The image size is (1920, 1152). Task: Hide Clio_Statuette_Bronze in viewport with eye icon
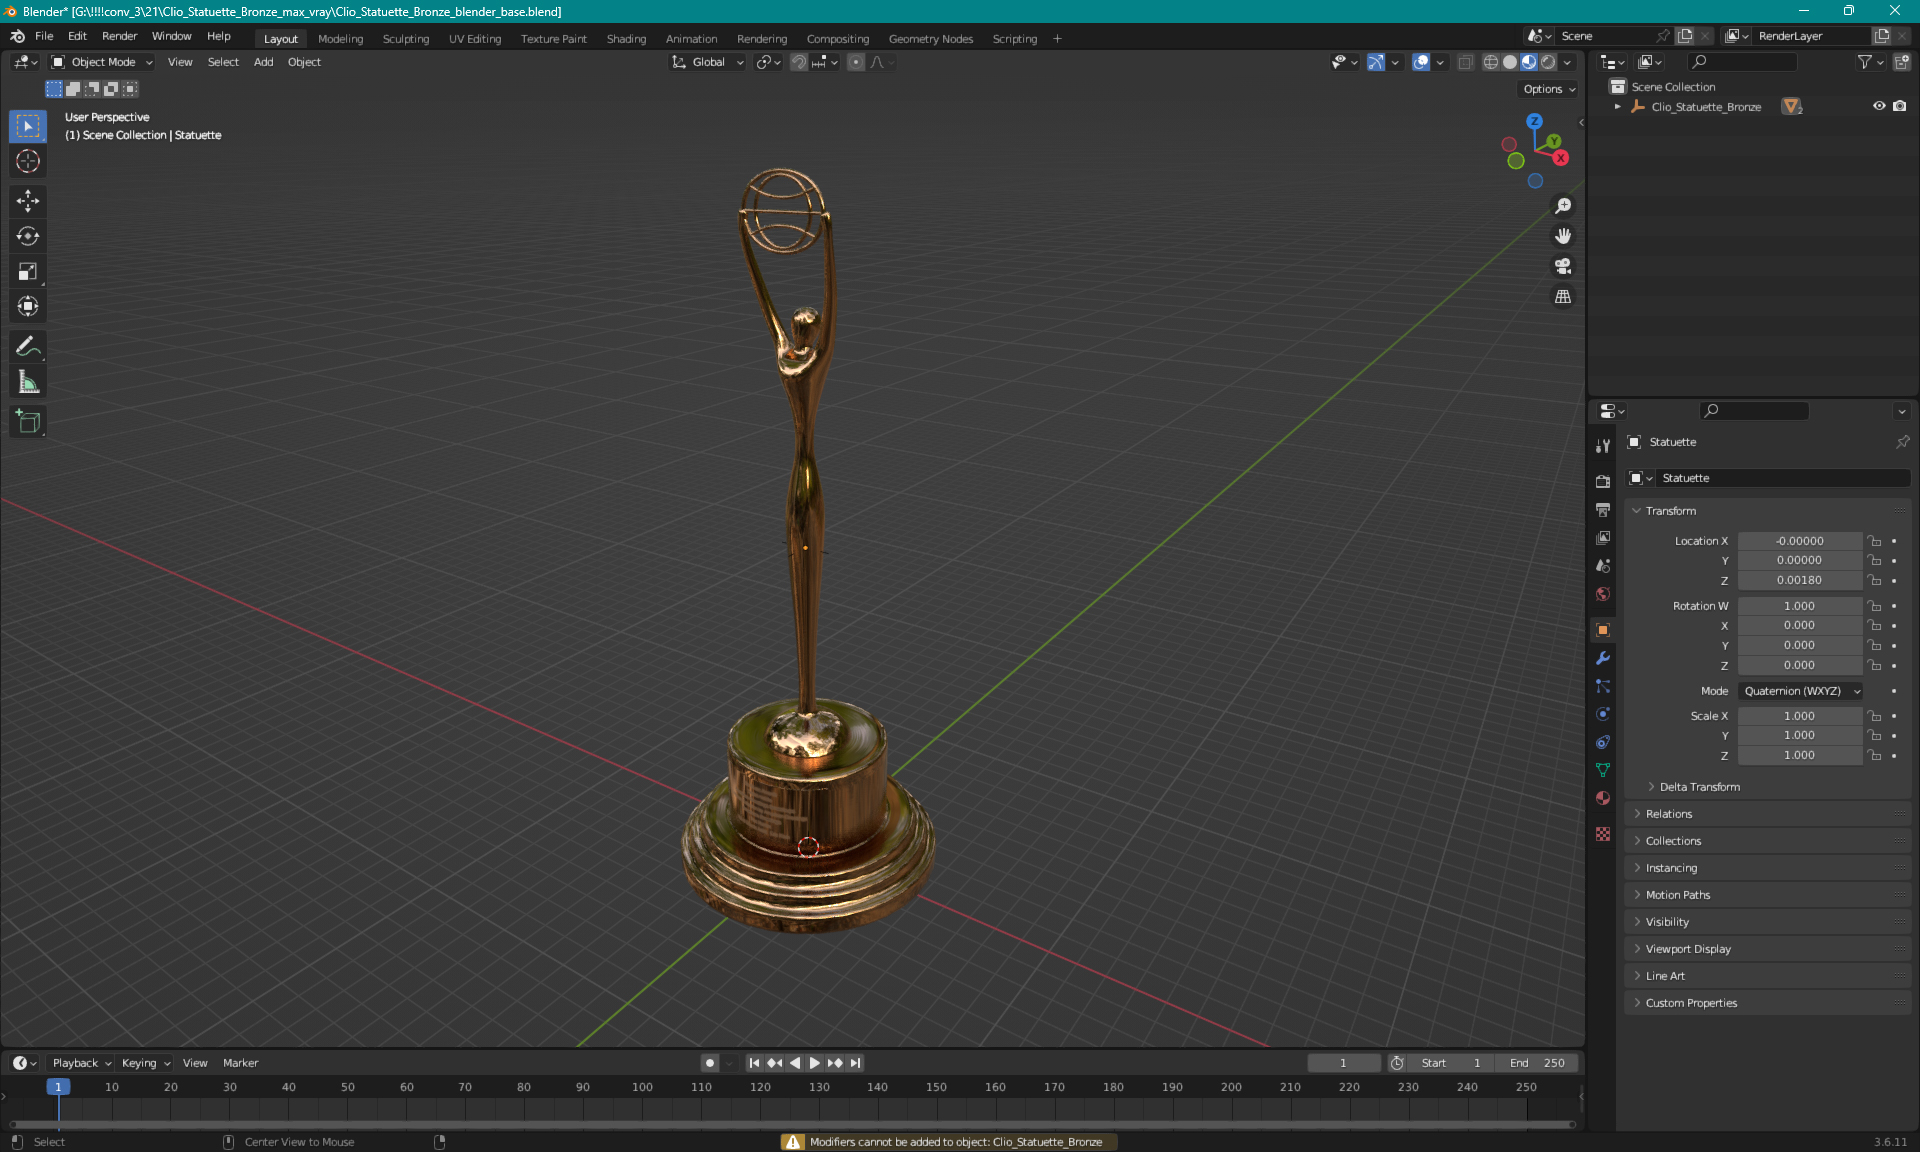pyautogui.click(x=1879, y=106)
